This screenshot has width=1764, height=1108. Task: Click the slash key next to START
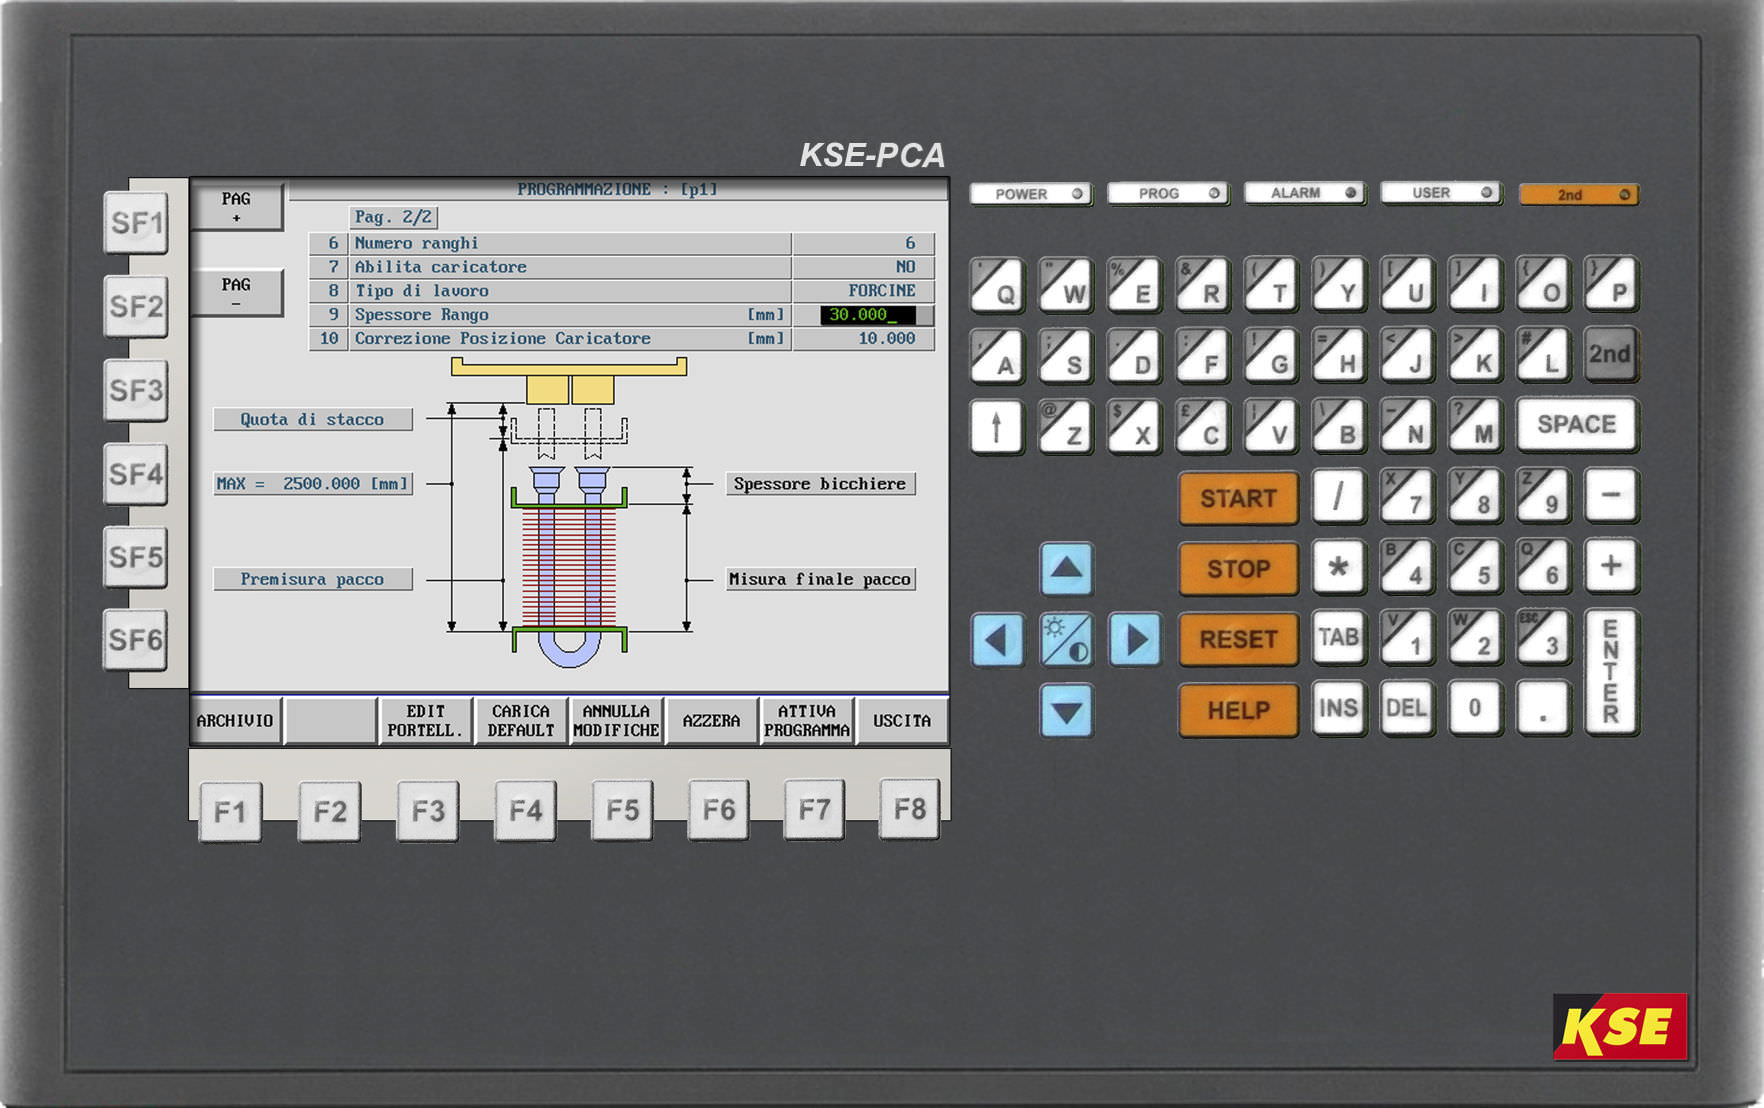(1338, 496)
